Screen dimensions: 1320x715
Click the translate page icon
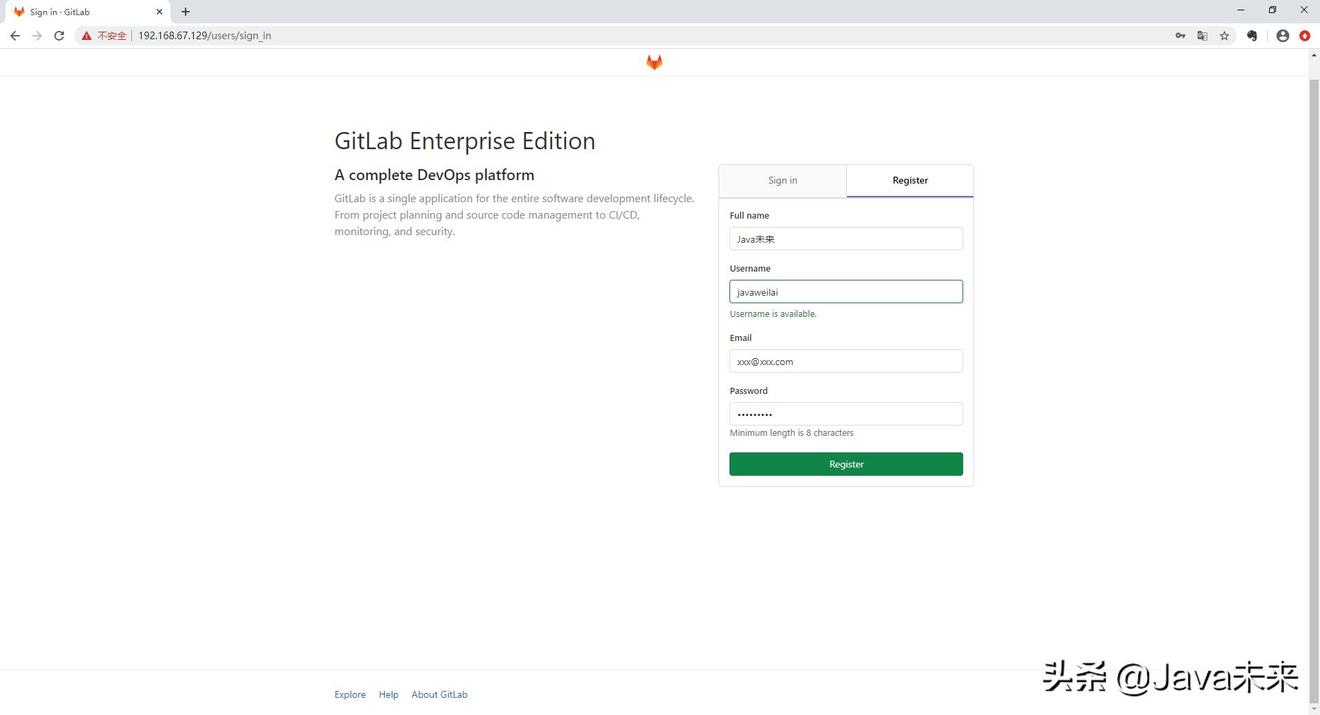click(1202, 36)
